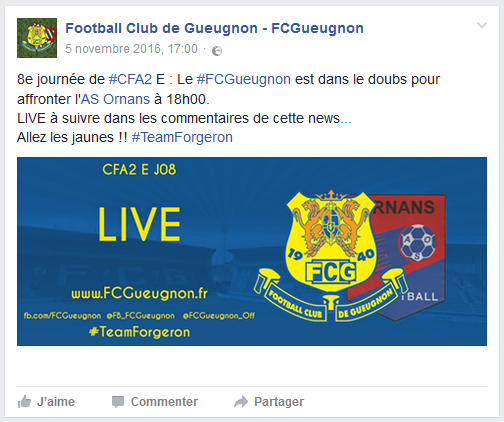
Task: Click the yellow FCG crest in banner
Action: (x=331, y=255)
